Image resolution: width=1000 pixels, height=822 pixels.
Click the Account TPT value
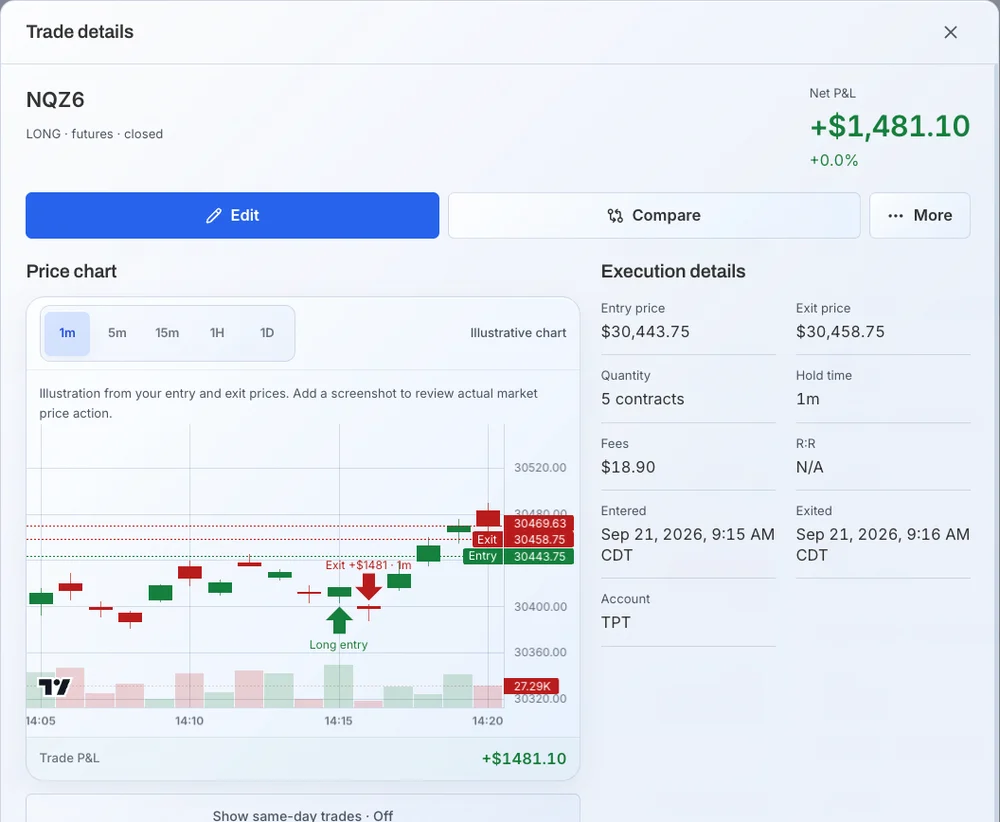coord(615,622)
